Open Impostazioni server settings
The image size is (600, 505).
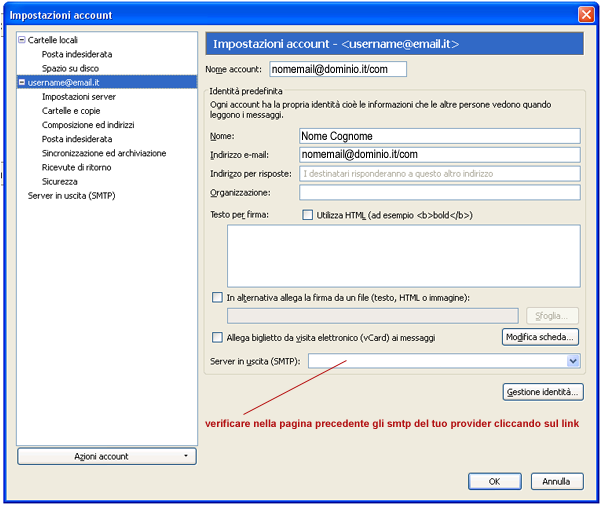(x=79, y=96)
